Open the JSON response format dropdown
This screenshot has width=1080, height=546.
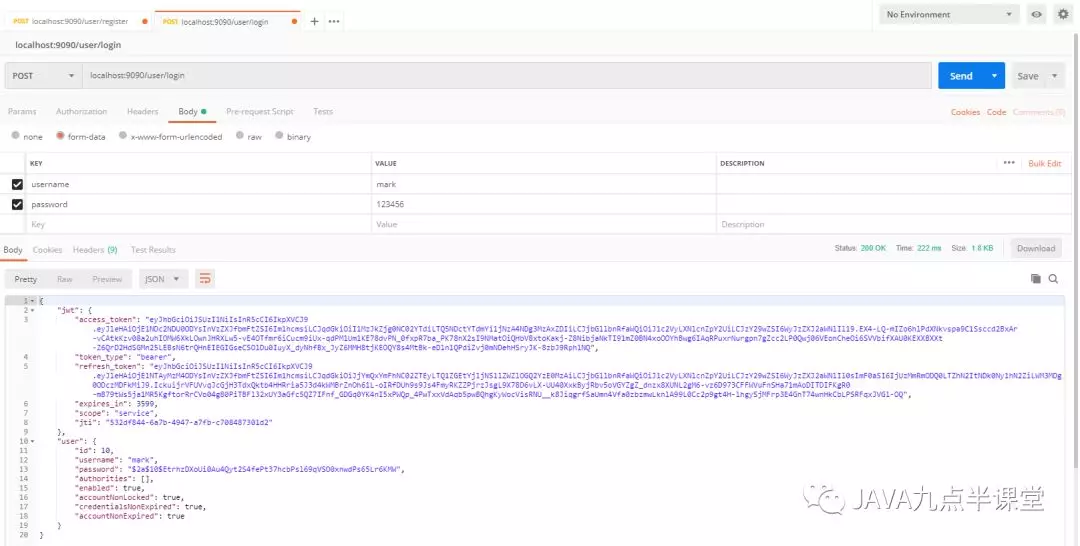point(163,279)
